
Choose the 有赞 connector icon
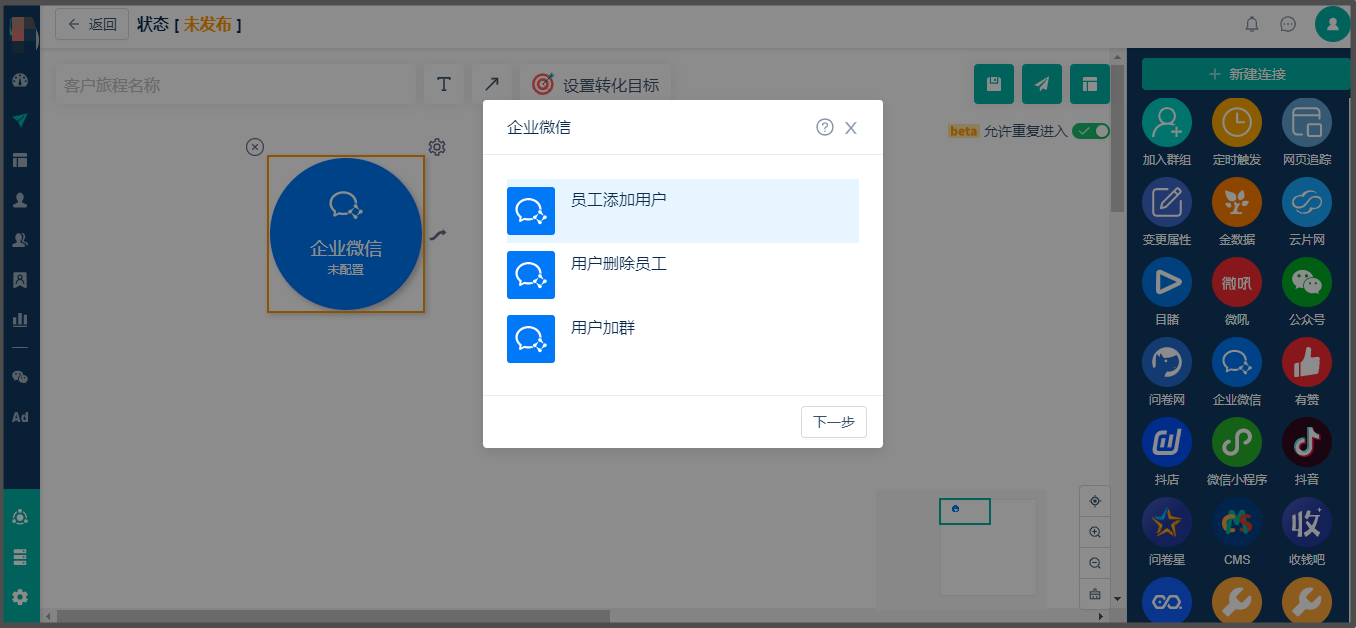click(1307, 363)
